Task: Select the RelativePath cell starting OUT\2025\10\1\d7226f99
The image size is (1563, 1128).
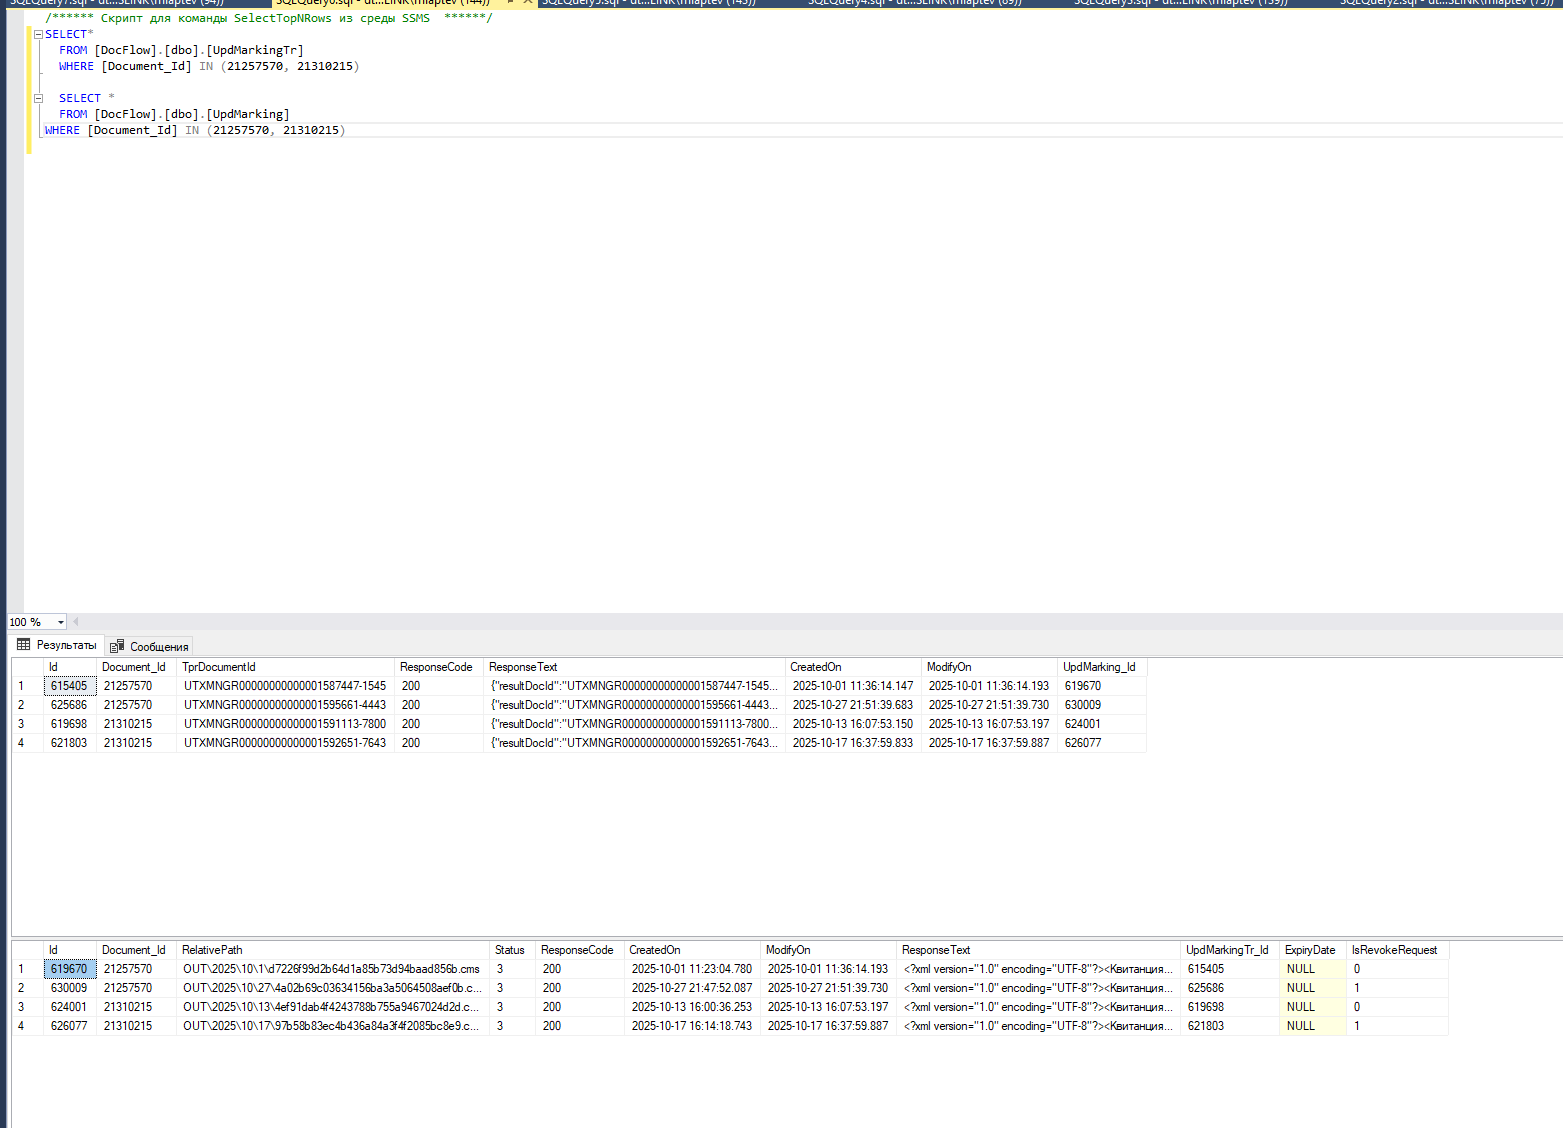Action: [x=333, y=969]
